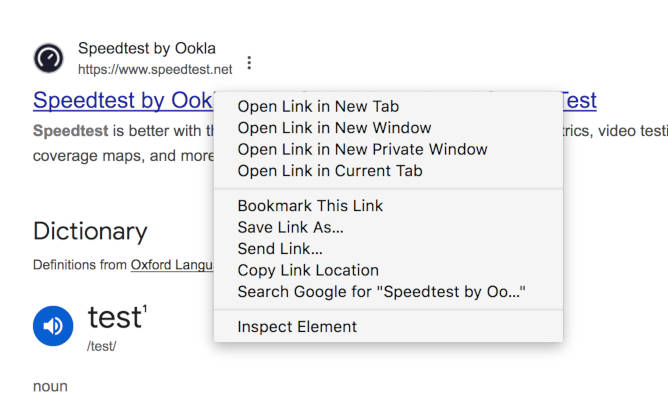Open the three-dot menu beside speedtest.net
Viewport: 668px width, 400px height.
(x=249, y=63)
